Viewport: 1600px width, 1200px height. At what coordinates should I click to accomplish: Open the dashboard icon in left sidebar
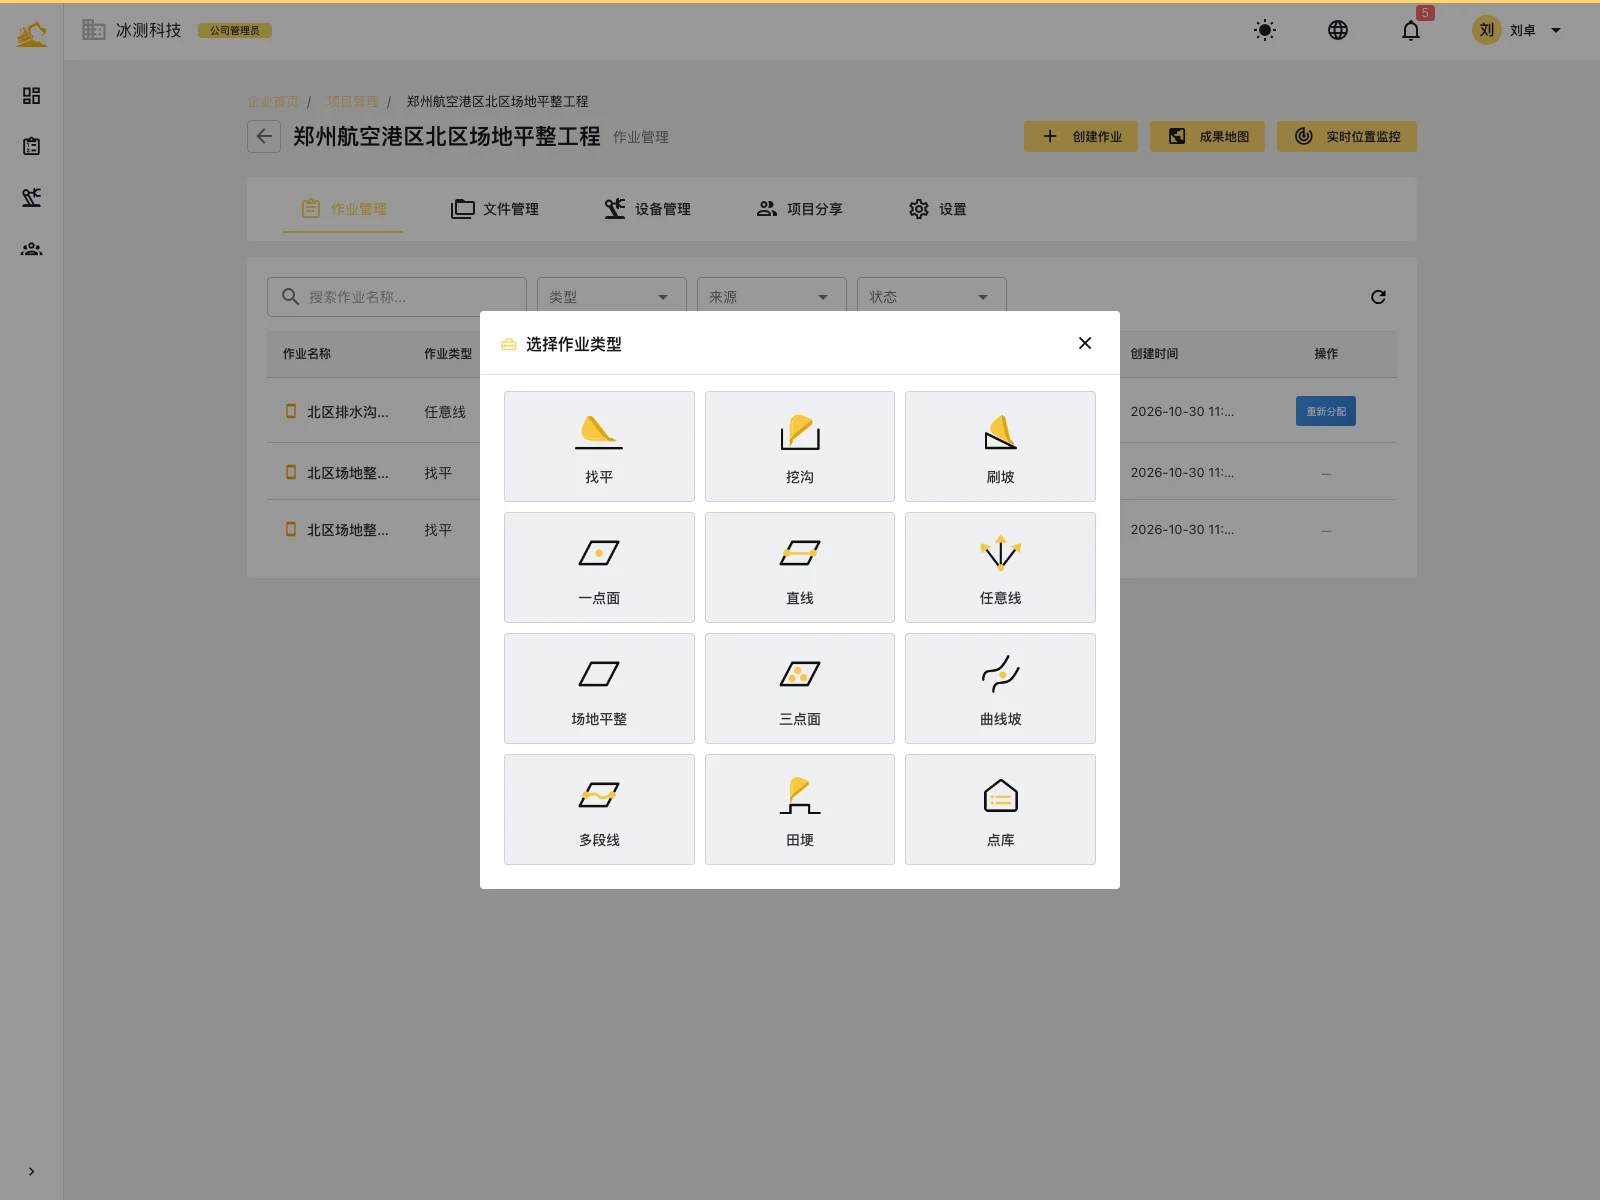tap(31, 95)
